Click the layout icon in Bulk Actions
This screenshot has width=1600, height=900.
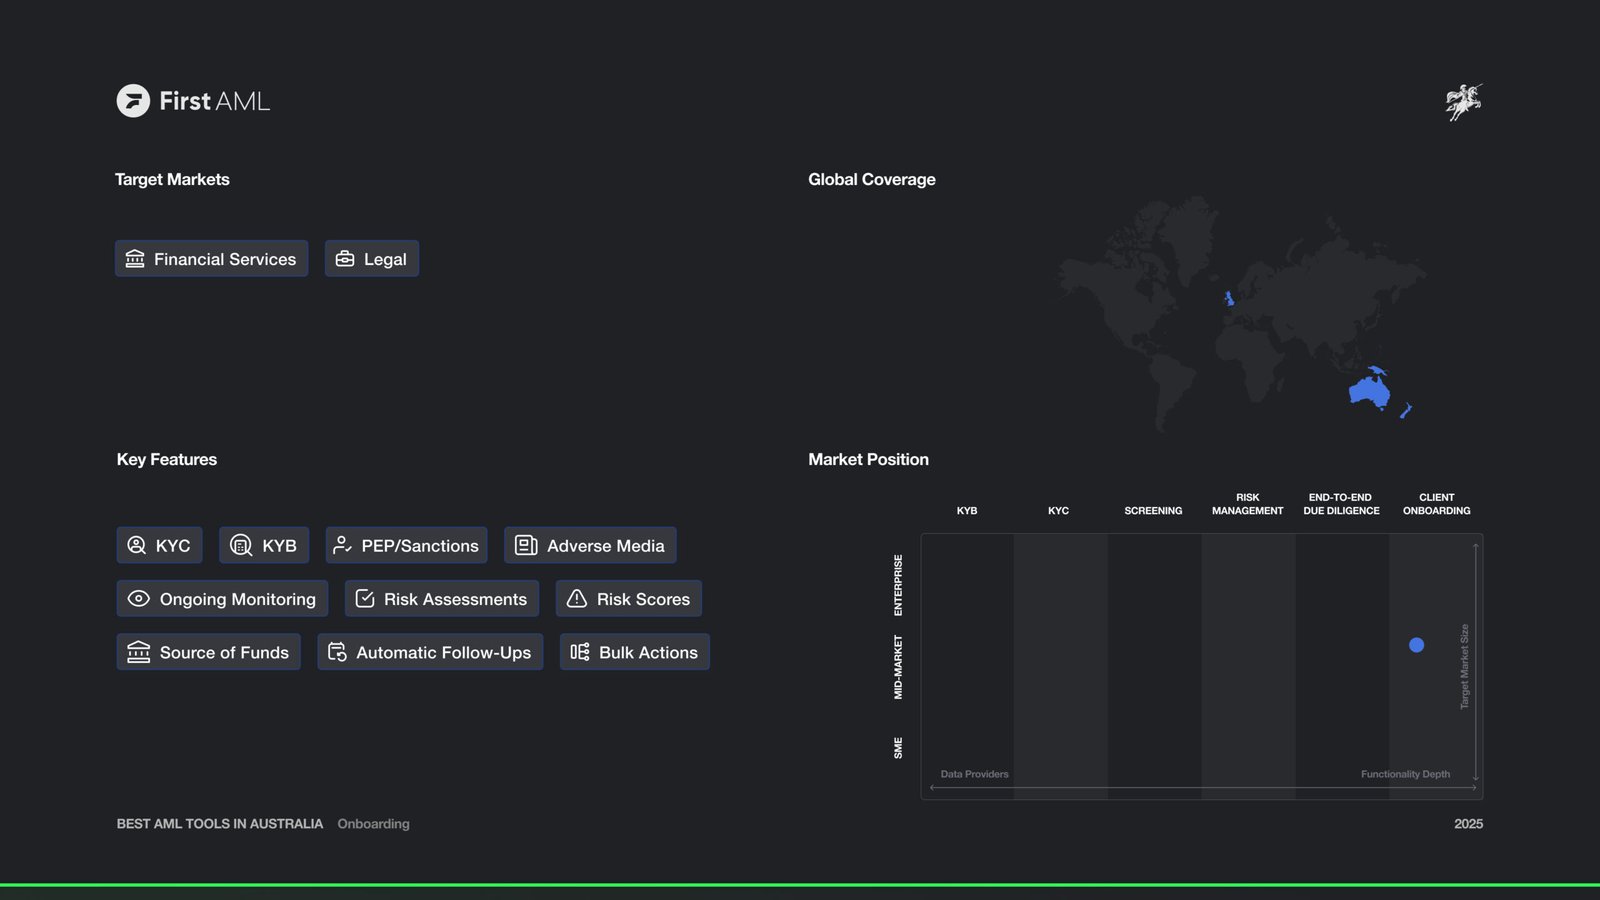580,652
